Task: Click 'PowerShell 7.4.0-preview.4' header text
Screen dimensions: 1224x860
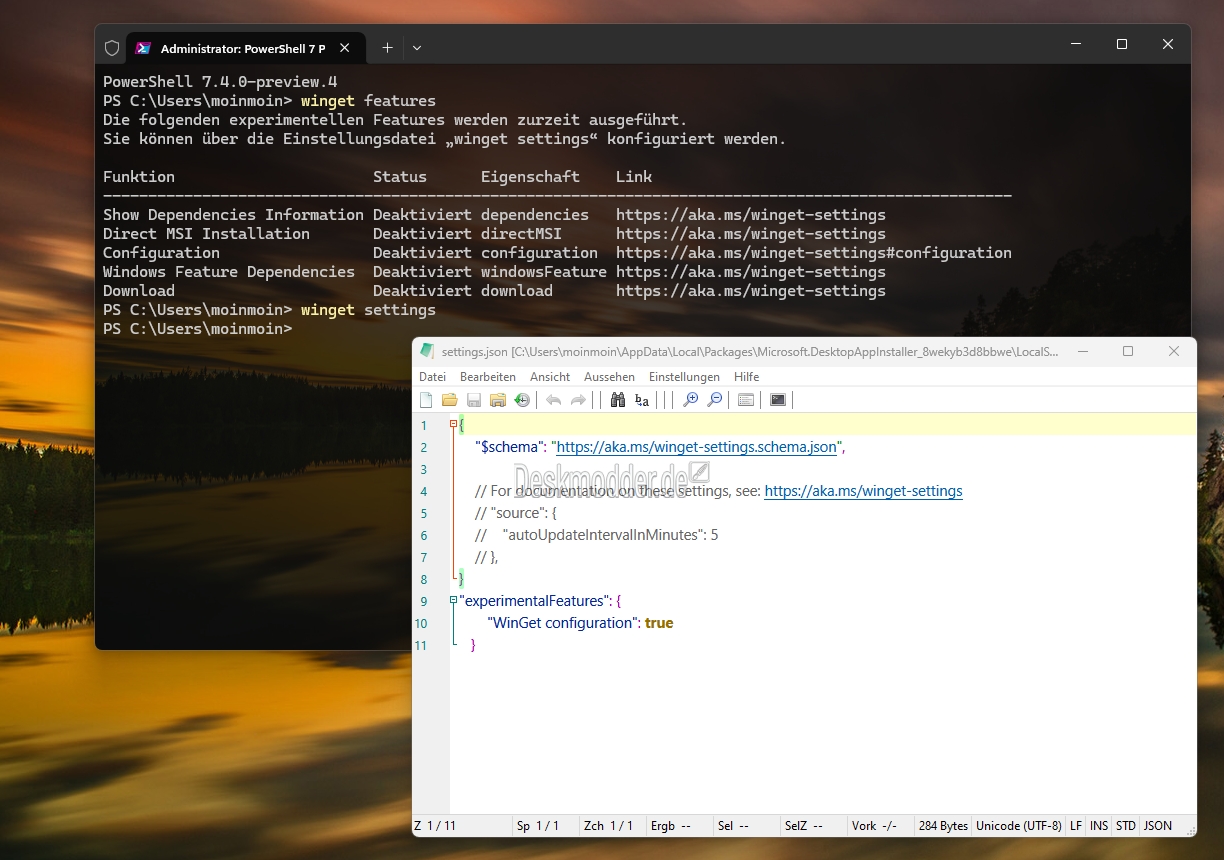Action: click(220, 82)
